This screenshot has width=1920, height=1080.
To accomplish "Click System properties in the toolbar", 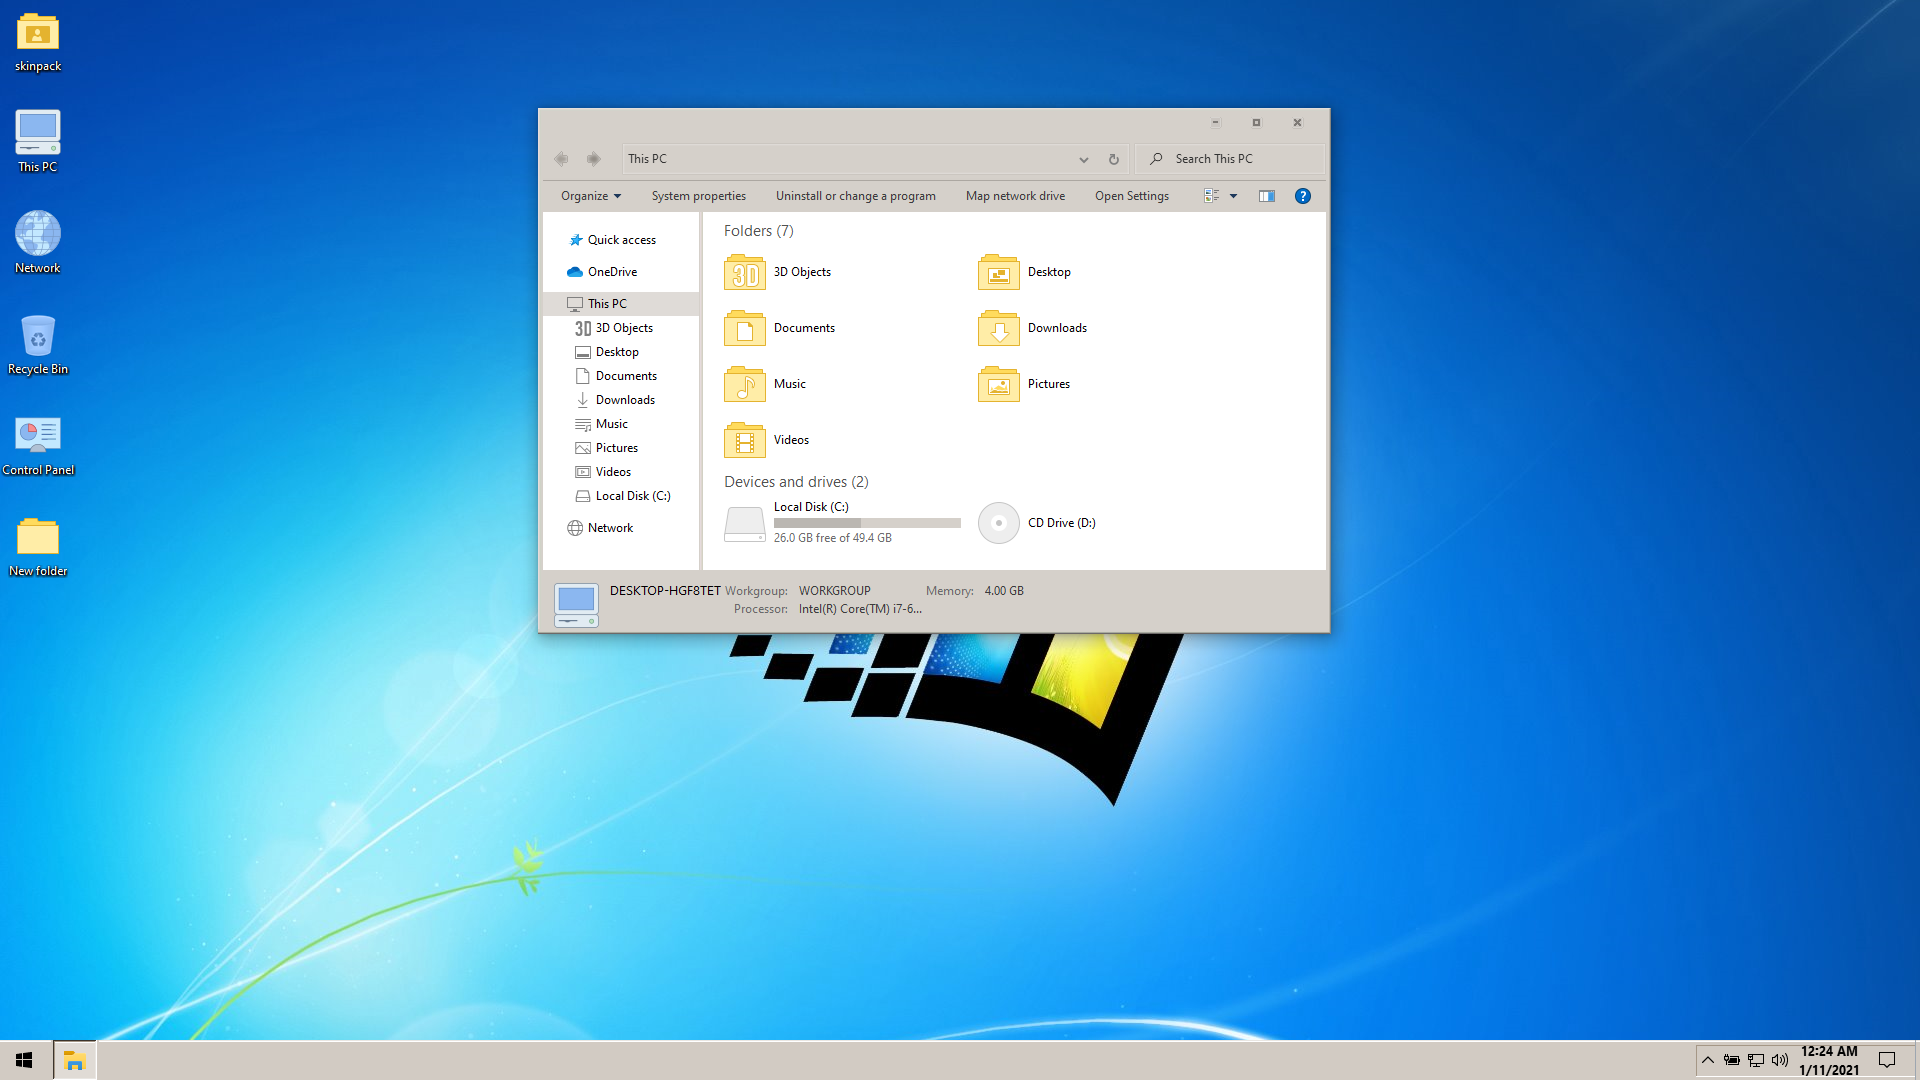I will coord(698,196).
